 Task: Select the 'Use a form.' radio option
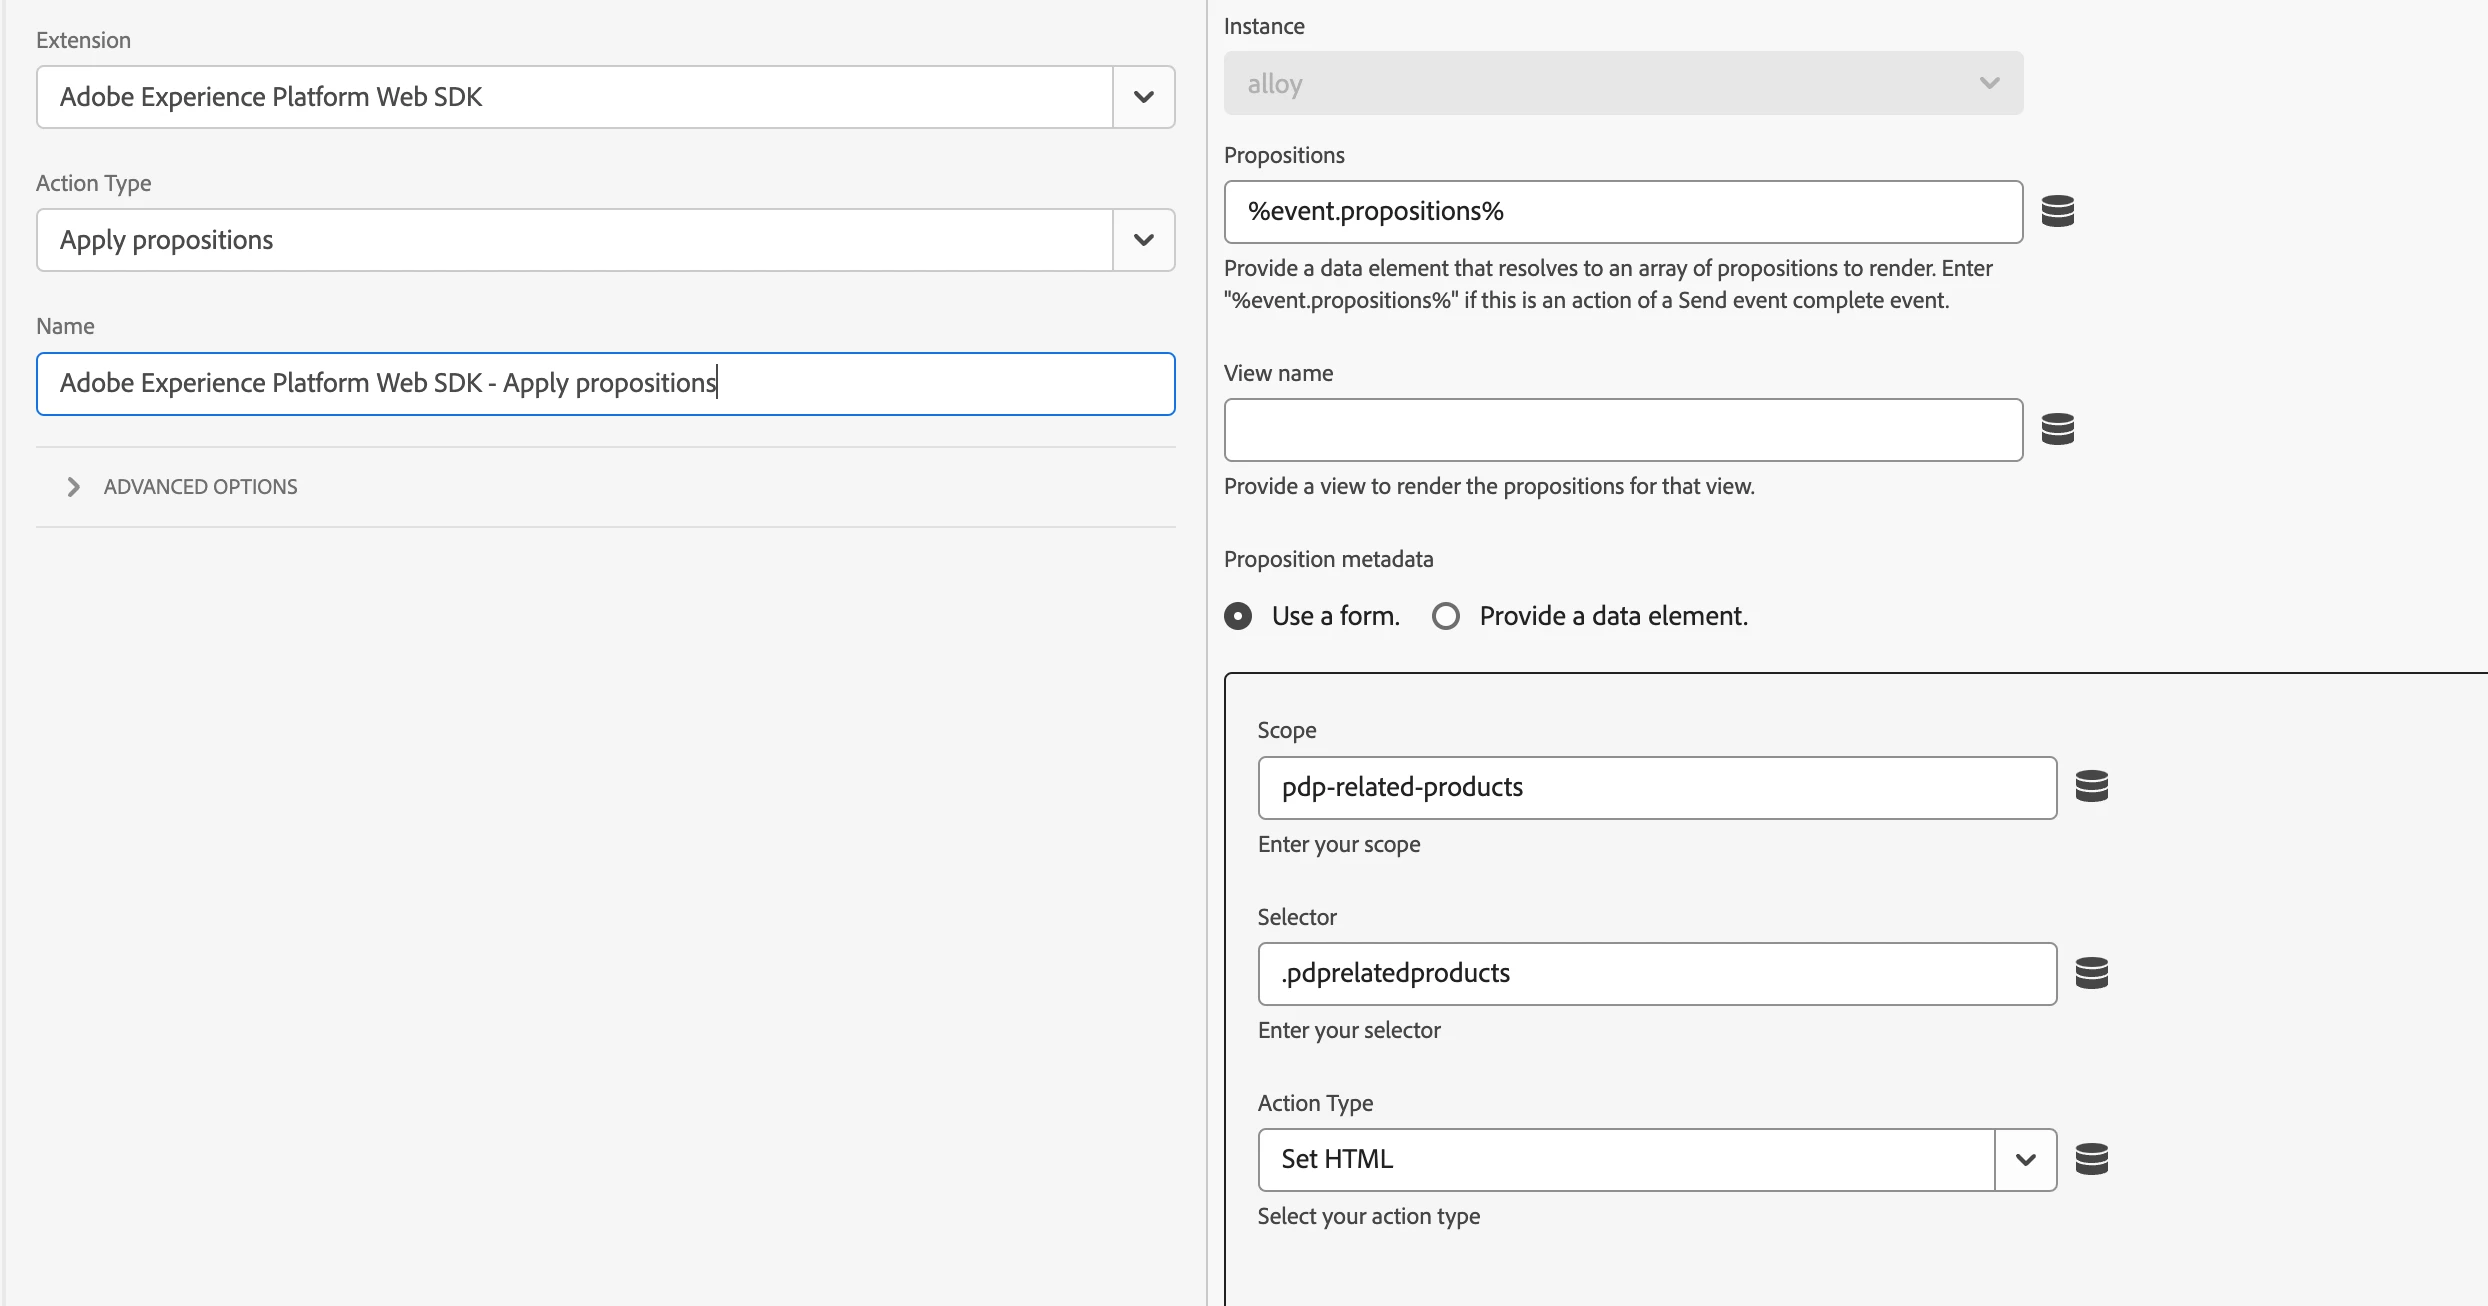tap(1238, 616)
